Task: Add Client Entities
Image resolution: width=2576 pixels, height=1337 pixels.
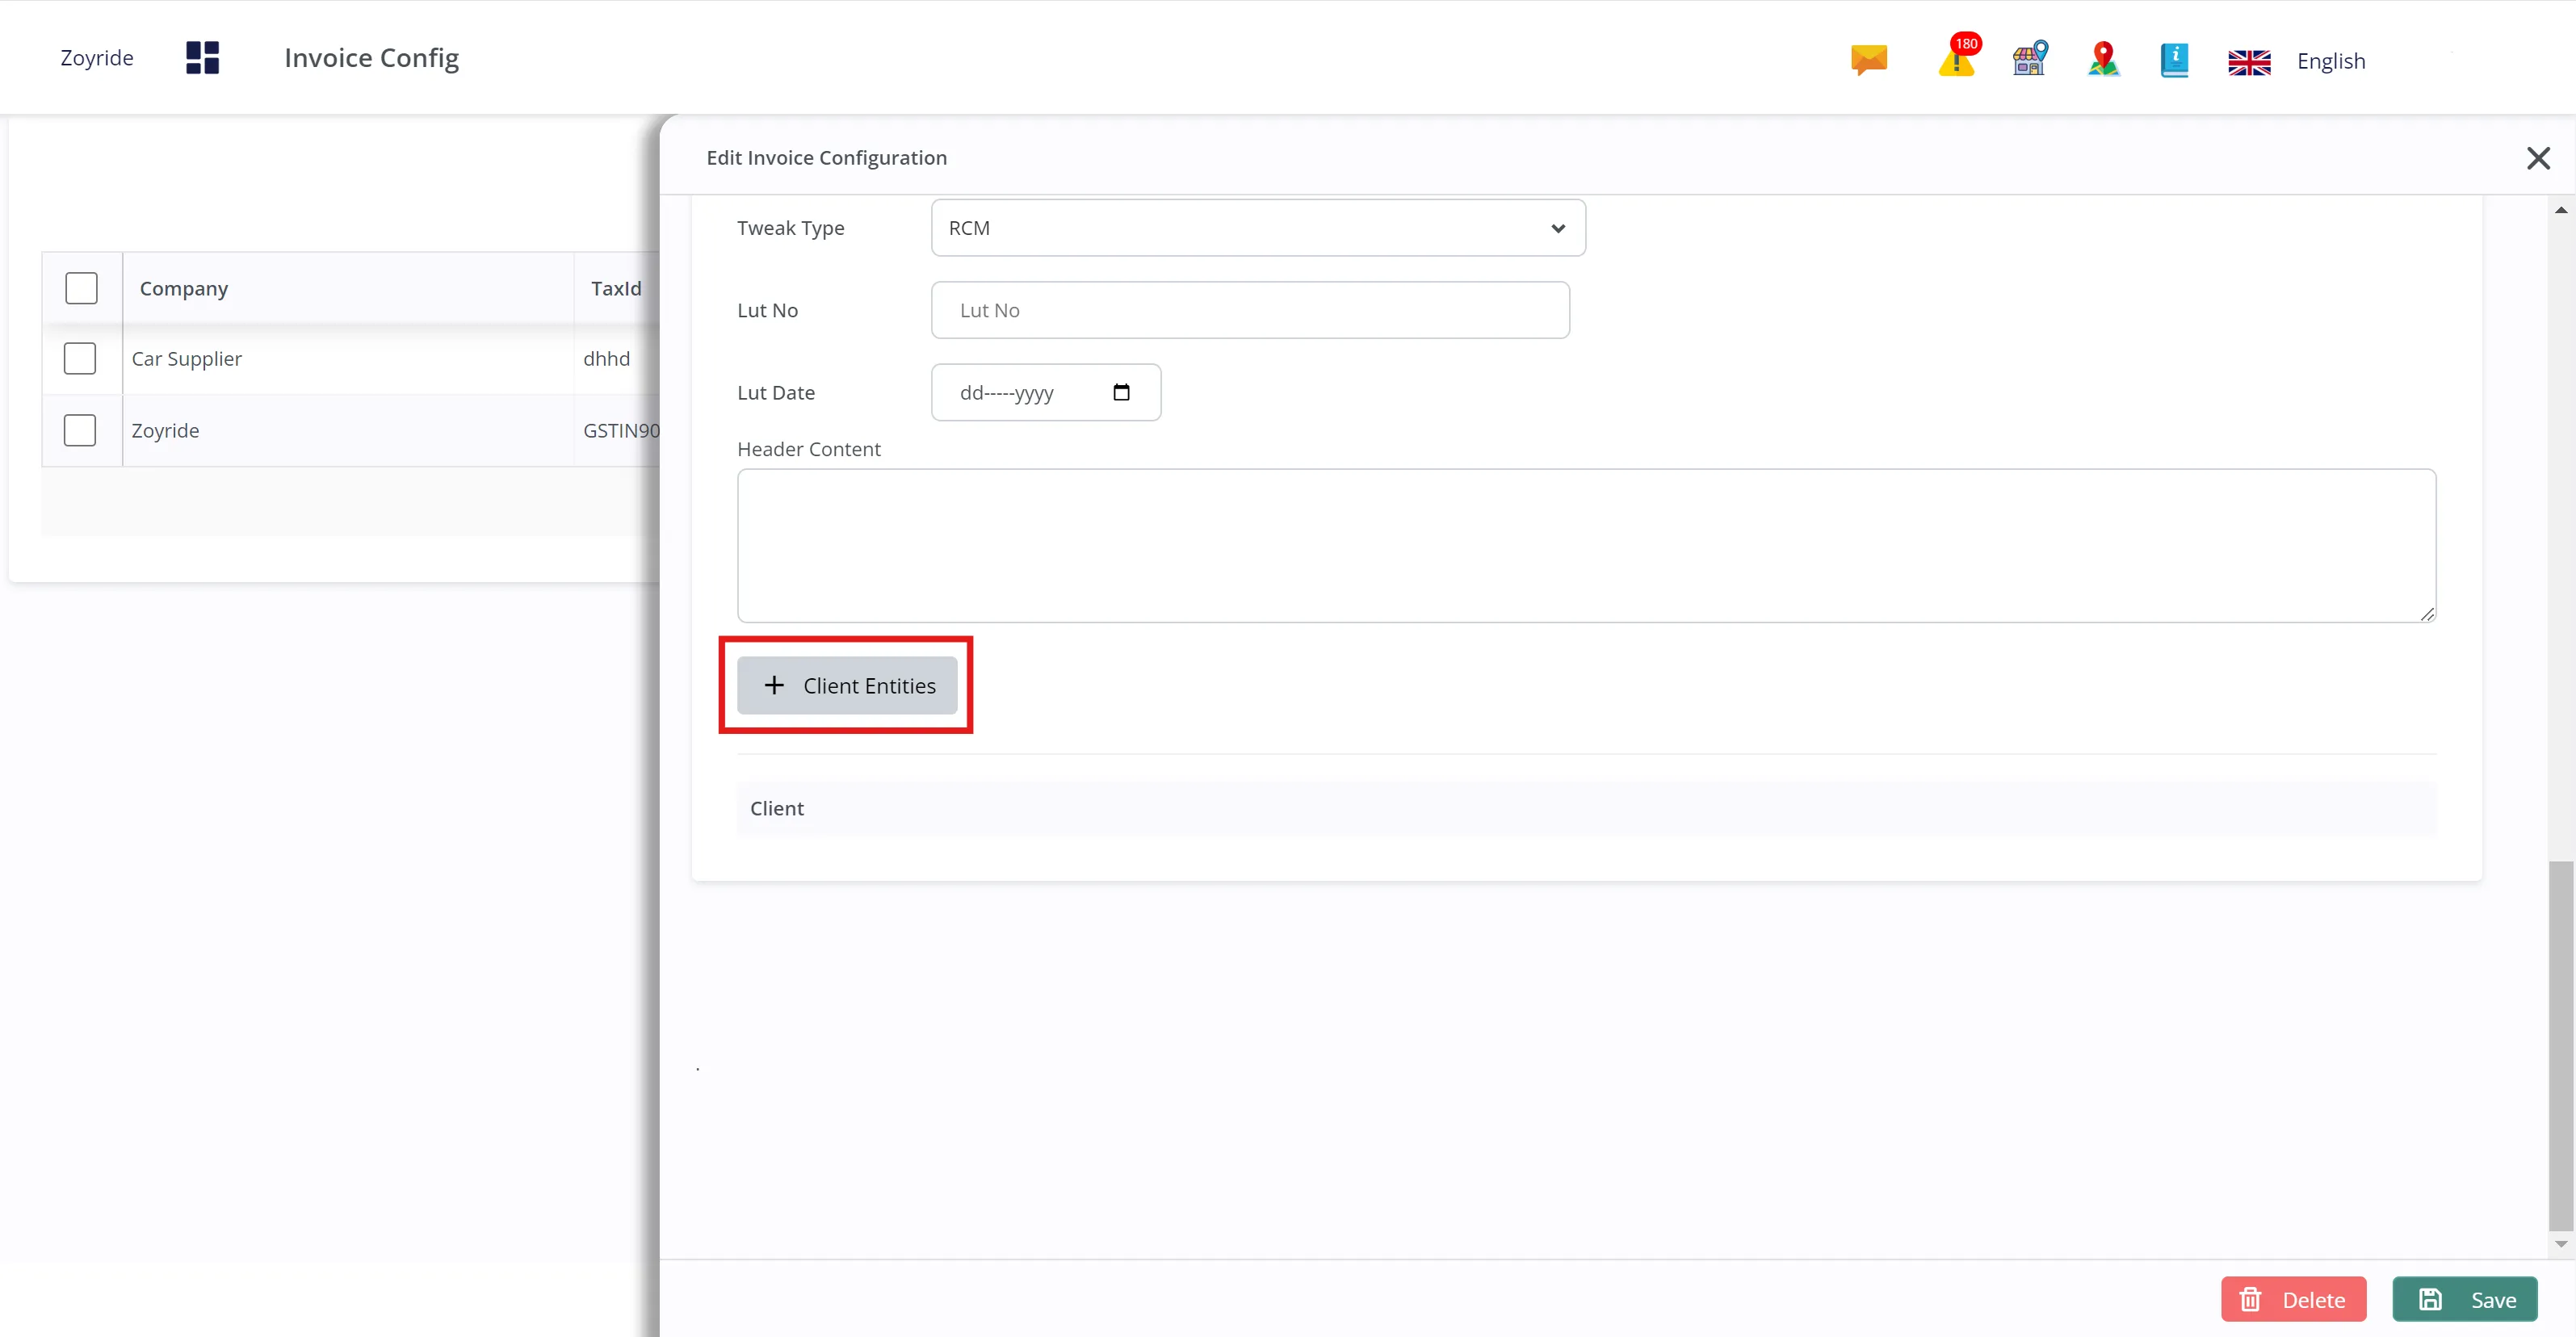Action: click(847, 685)
